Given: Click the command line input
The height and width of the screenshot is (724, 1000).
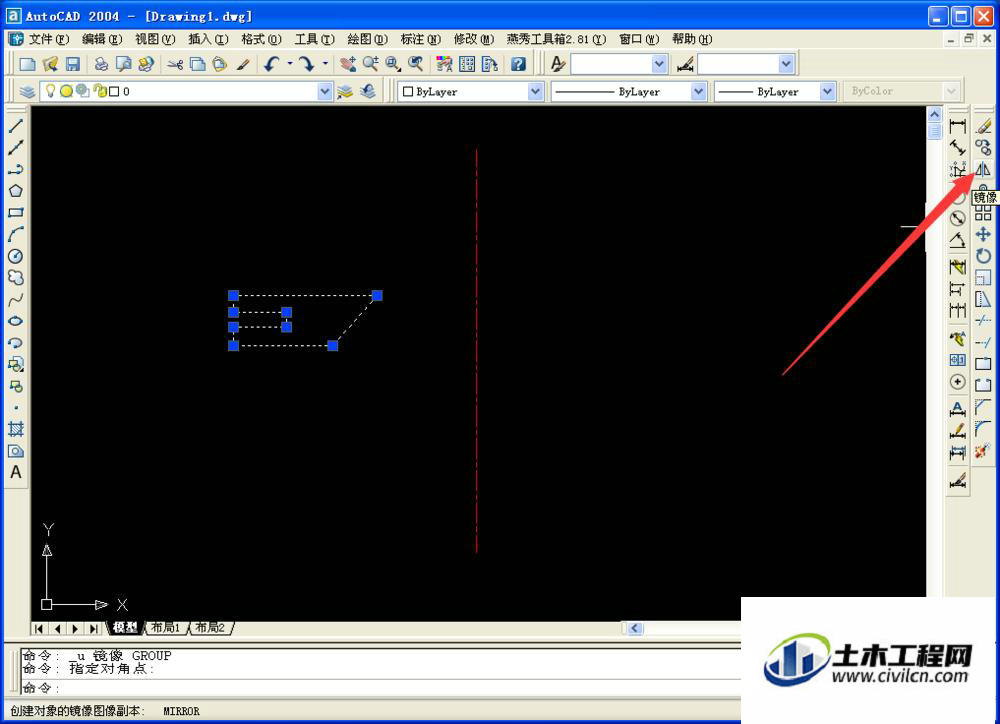Looking at the screenshot, I should tap(381, 688).
